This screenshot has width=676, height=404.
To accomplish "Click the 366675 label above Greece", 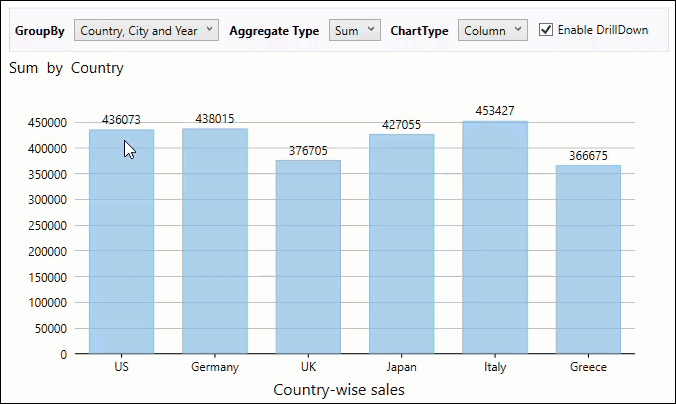I will (588, 156).
